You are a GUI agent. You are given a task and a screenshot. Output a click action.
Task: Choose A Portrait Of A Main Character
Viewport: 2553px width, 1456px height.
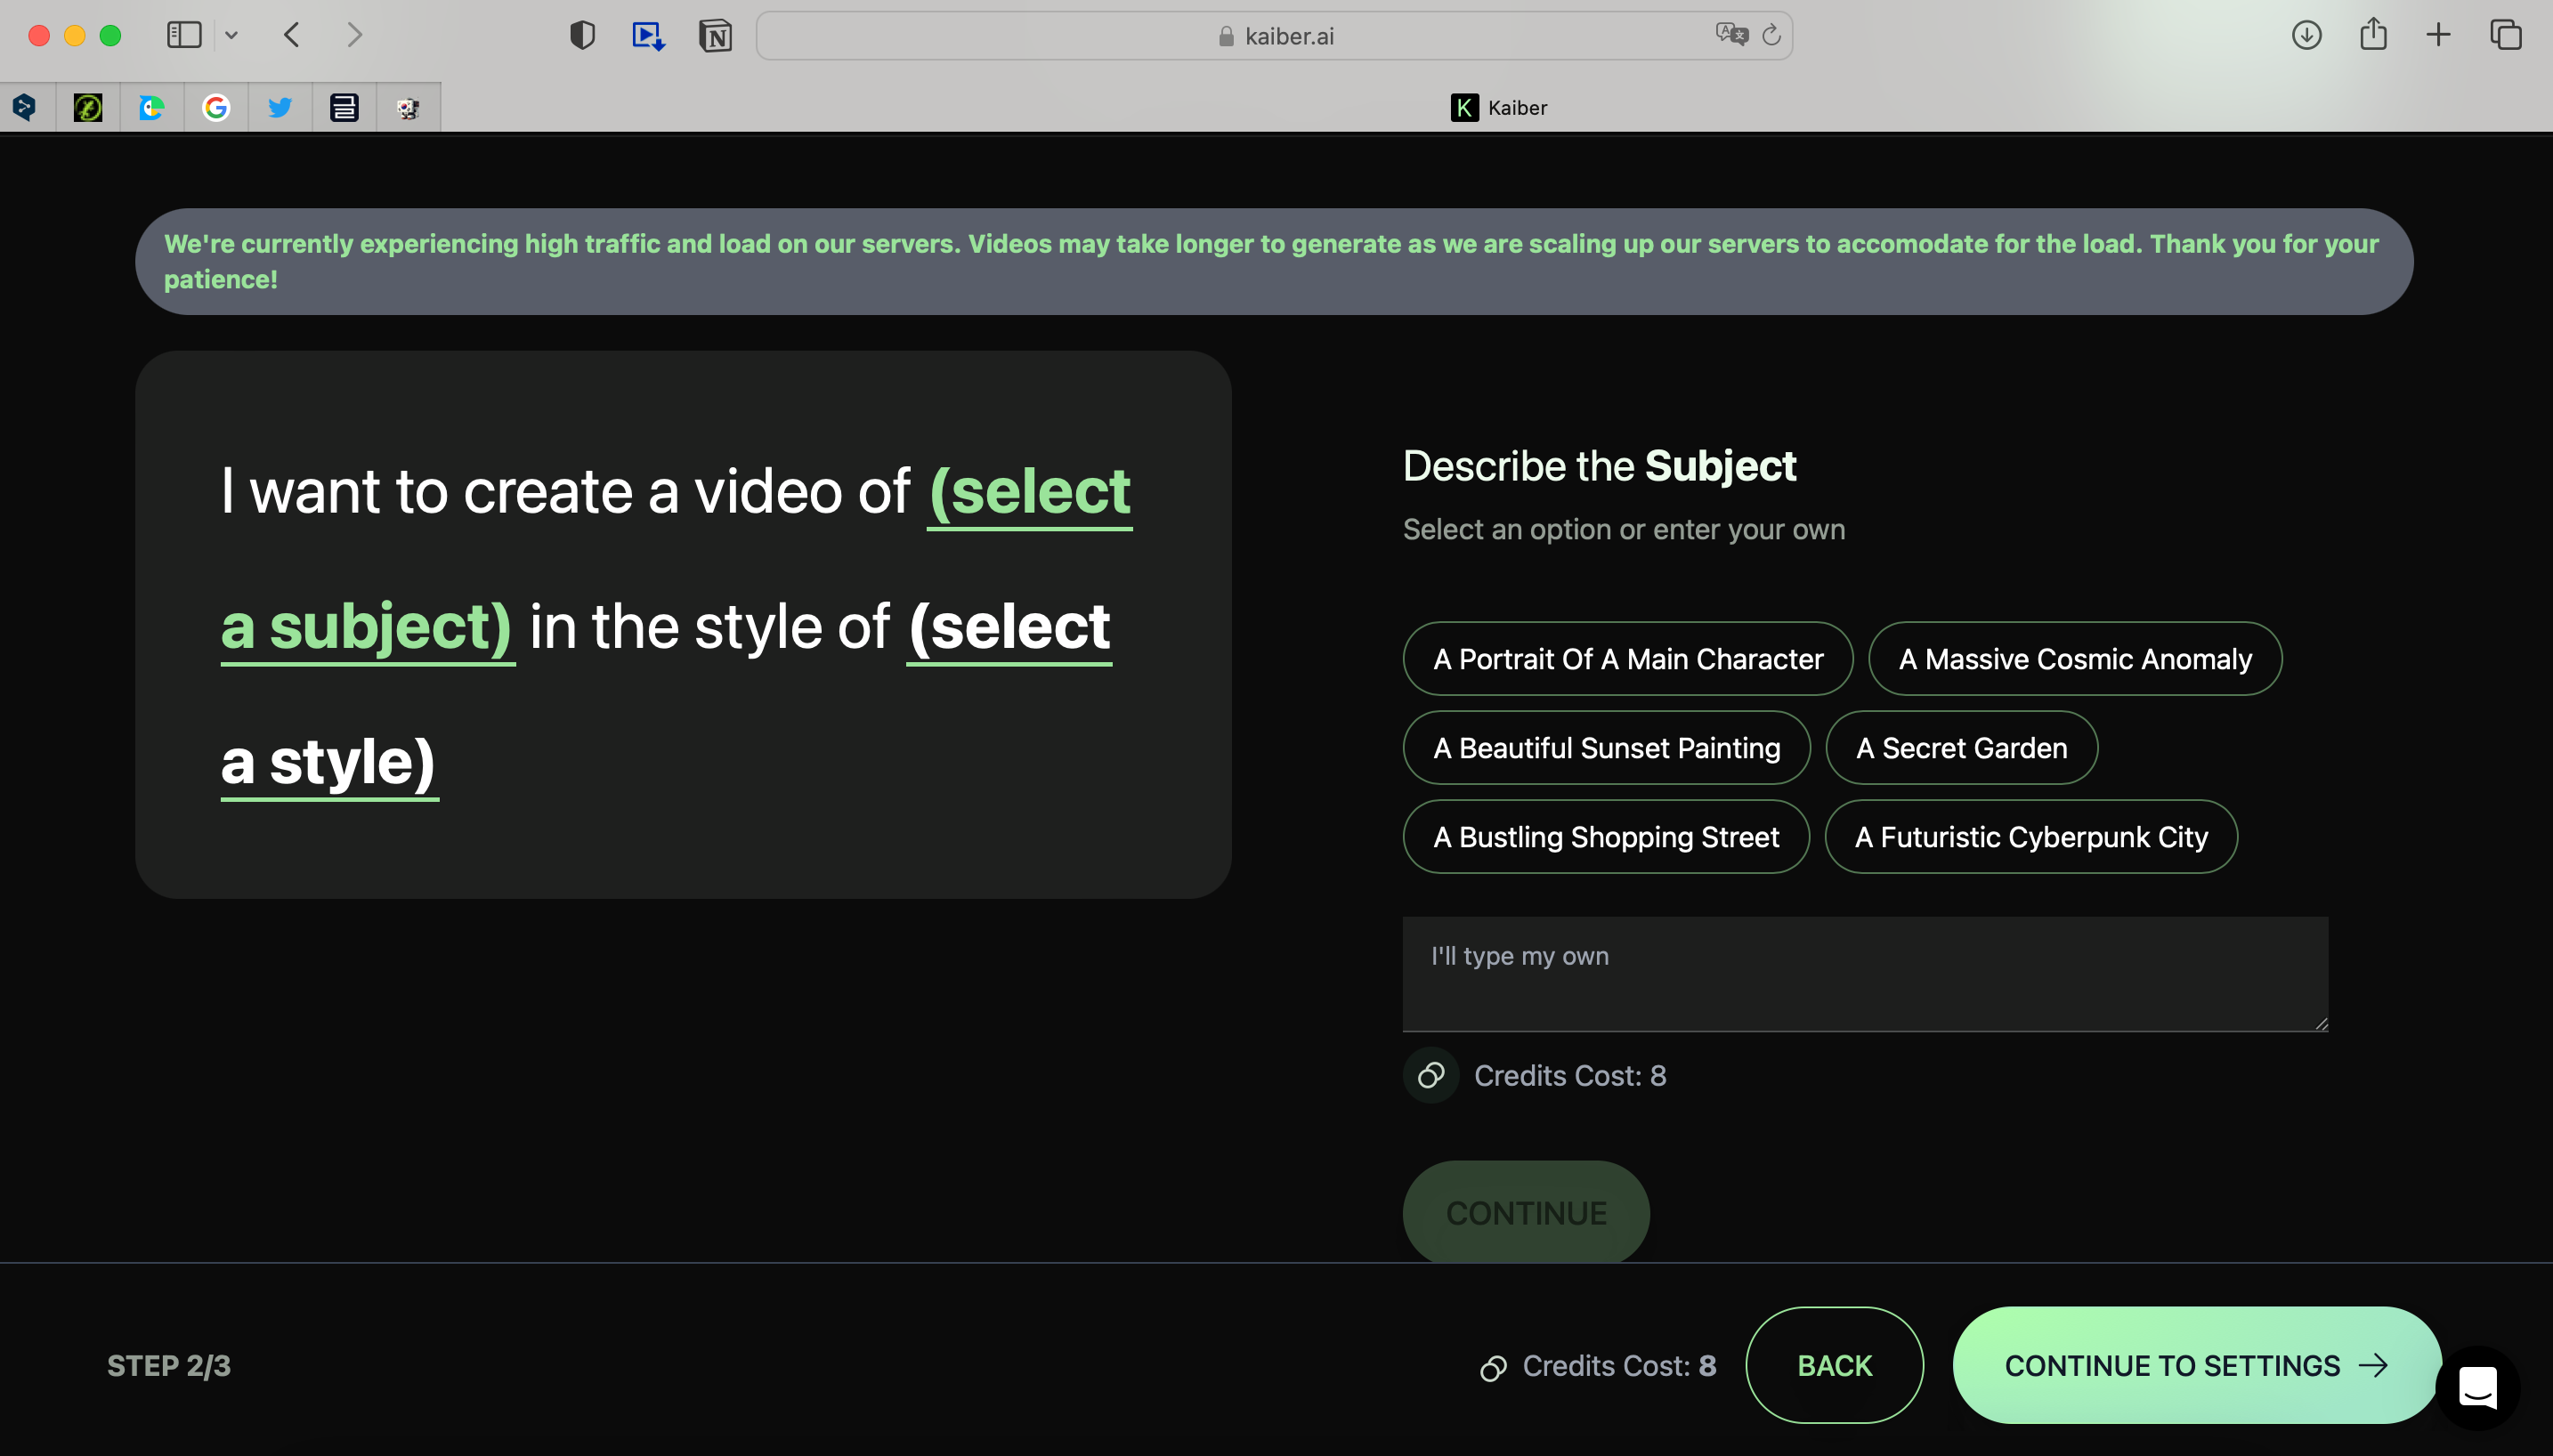tap(1627, 659)
